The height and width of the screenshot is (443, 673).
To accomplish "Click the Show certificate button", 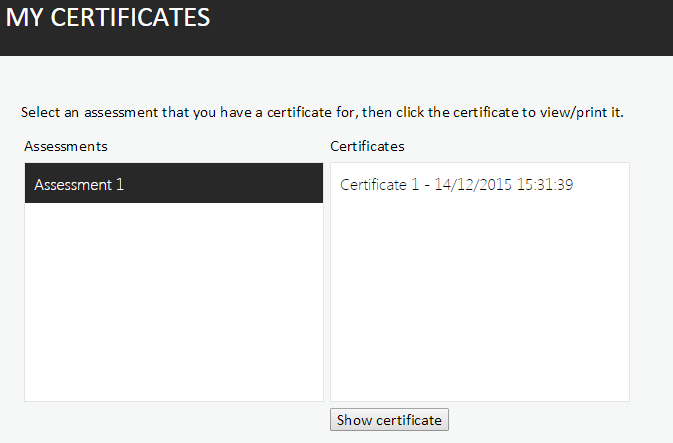I will (x=389, y=419).
